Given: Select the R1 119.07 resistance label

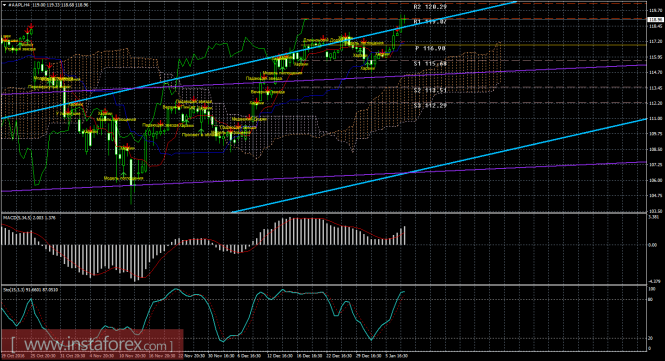Looking at the screenshot, I should coord(430,21).
